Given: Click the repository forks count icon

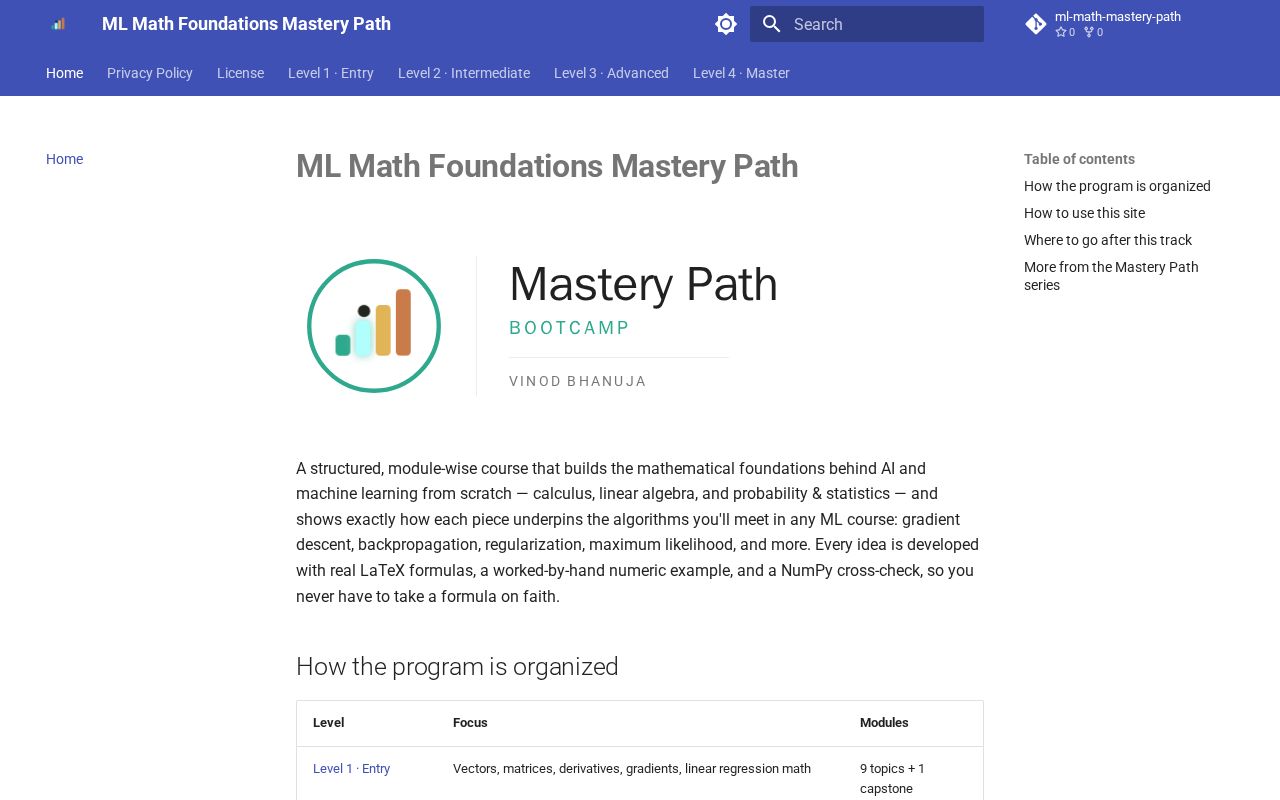Looking at the screenshot, I should click(1089, 32).
